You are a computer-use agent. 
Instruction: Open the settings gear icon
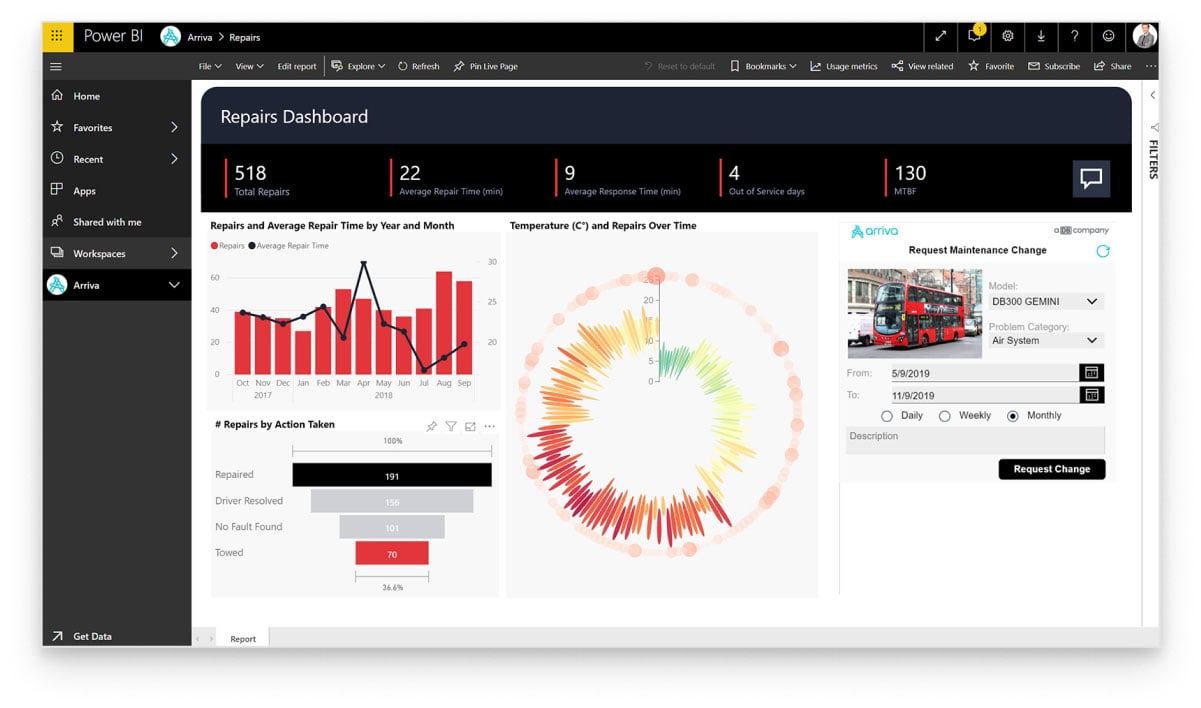[x=1007, y=36]
